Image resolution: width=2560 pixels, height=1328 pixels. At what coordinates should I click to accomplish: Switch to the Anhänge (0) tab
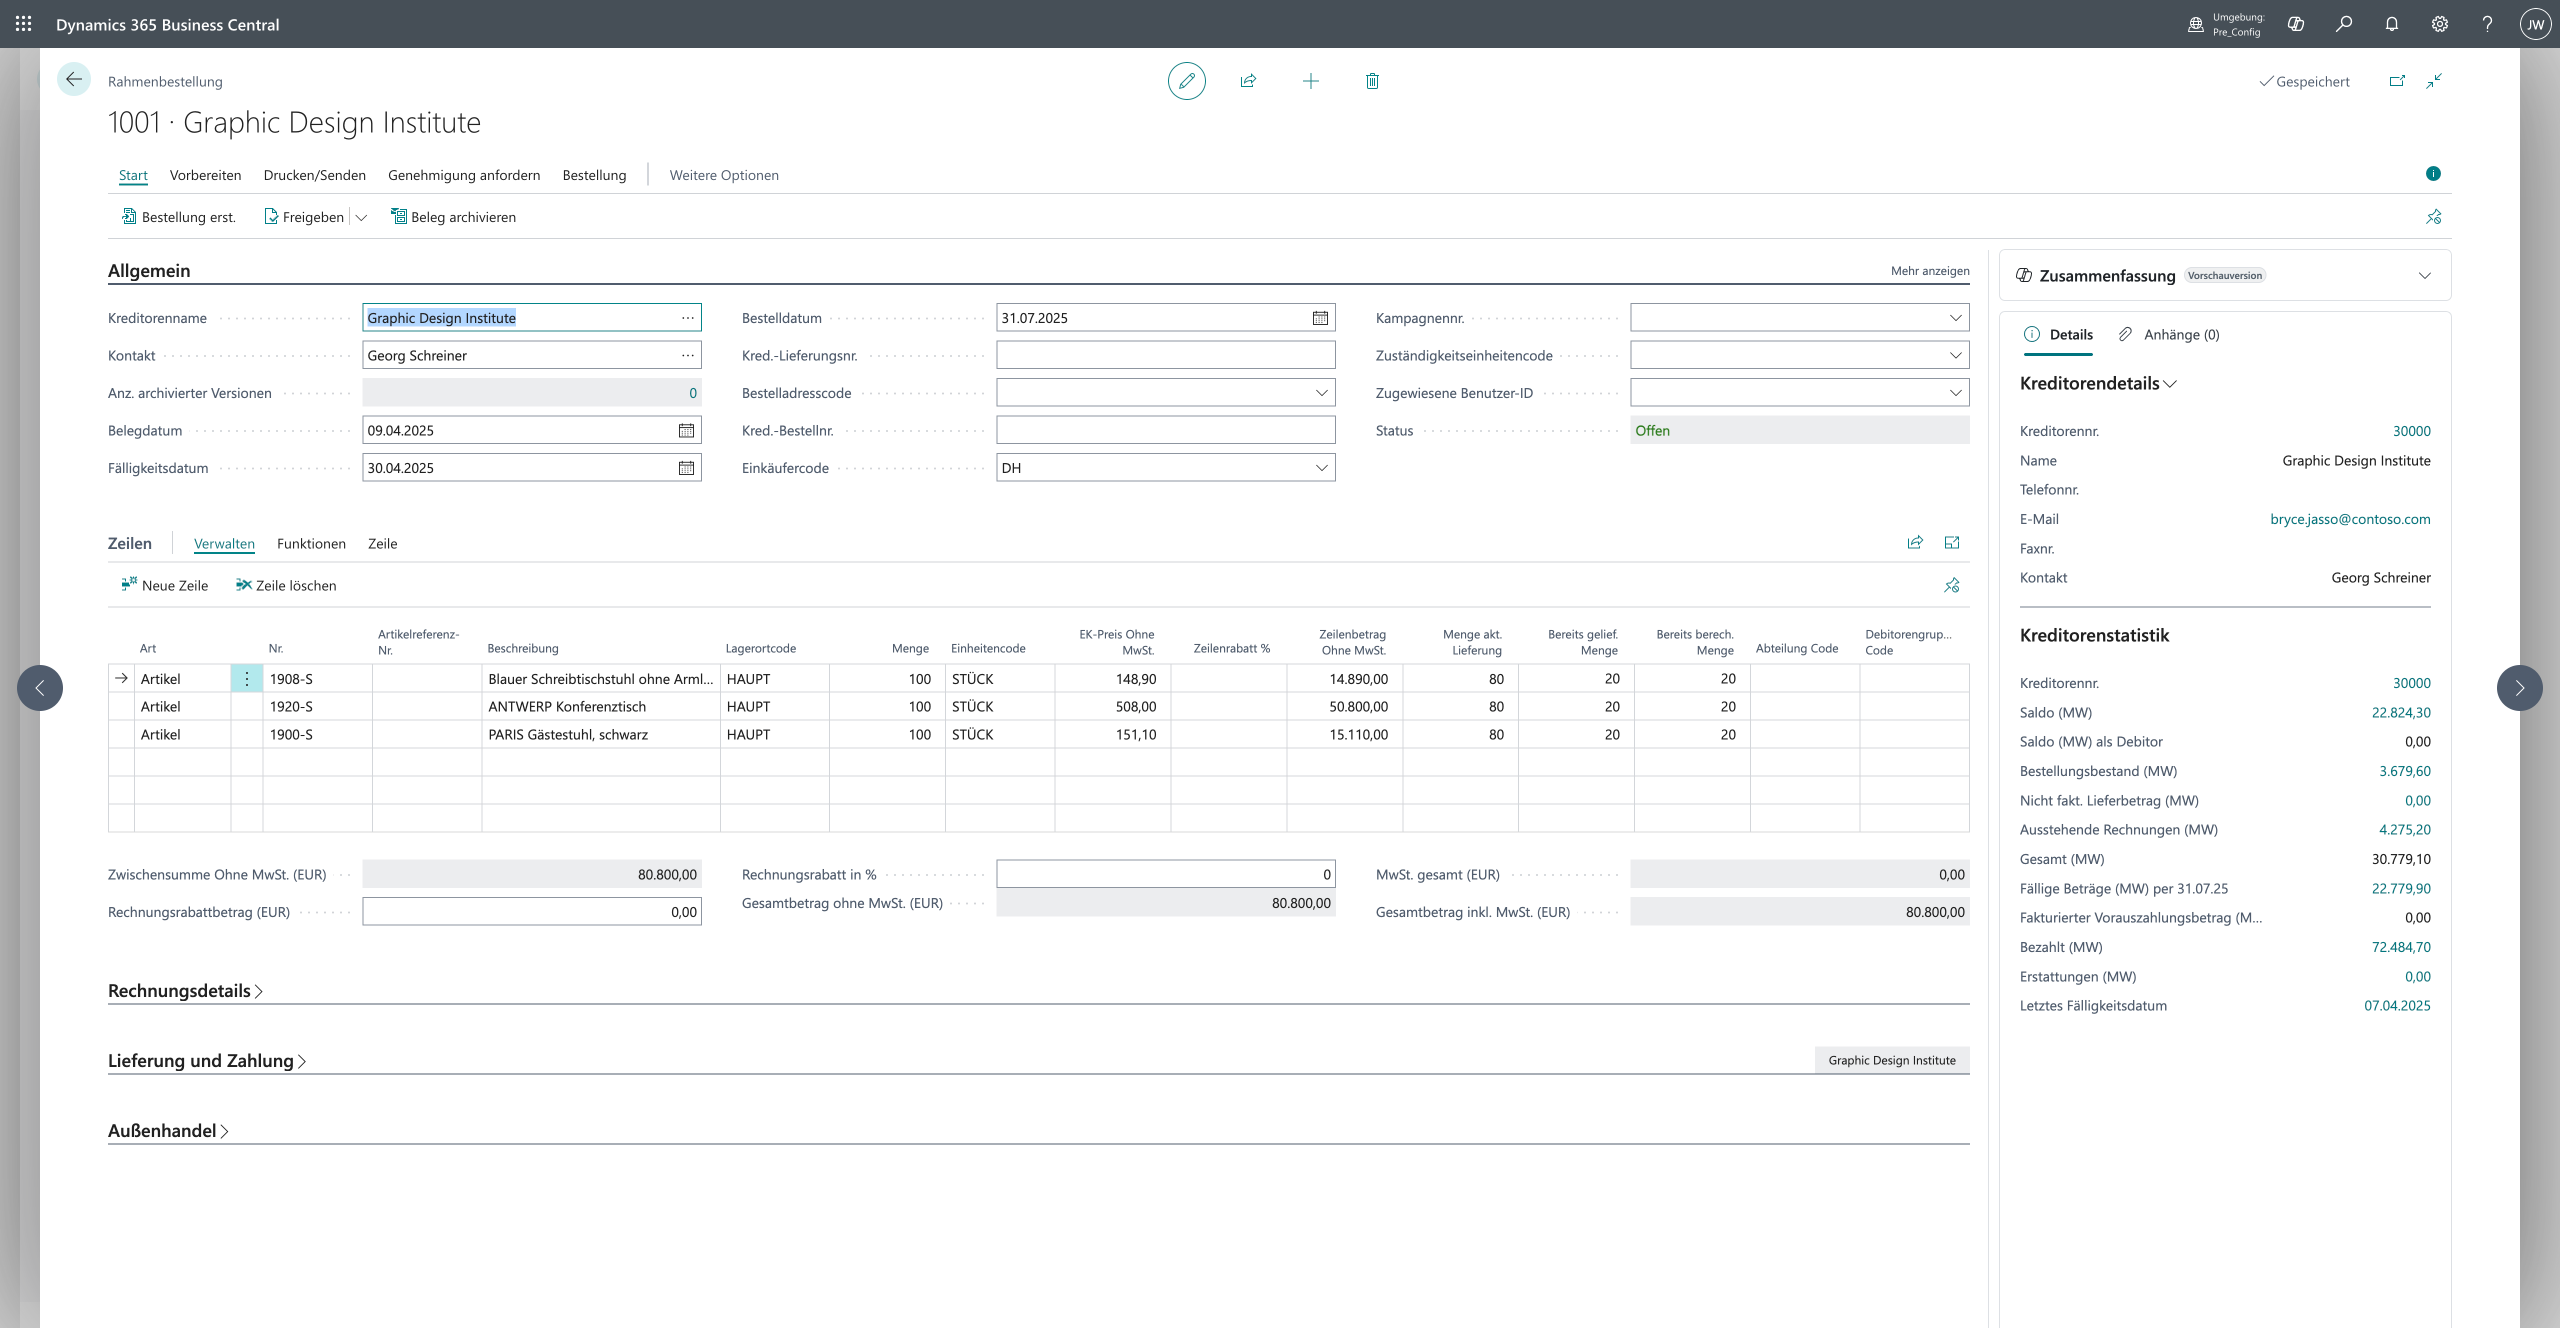pyautogui.click(x=2169, y=335)
